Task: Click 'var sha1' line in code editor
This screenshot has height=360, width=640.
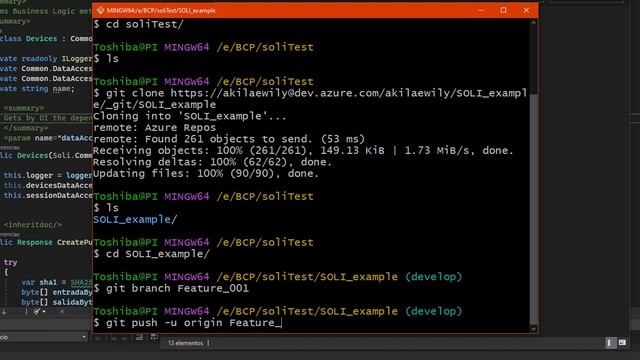Action: 57,282
